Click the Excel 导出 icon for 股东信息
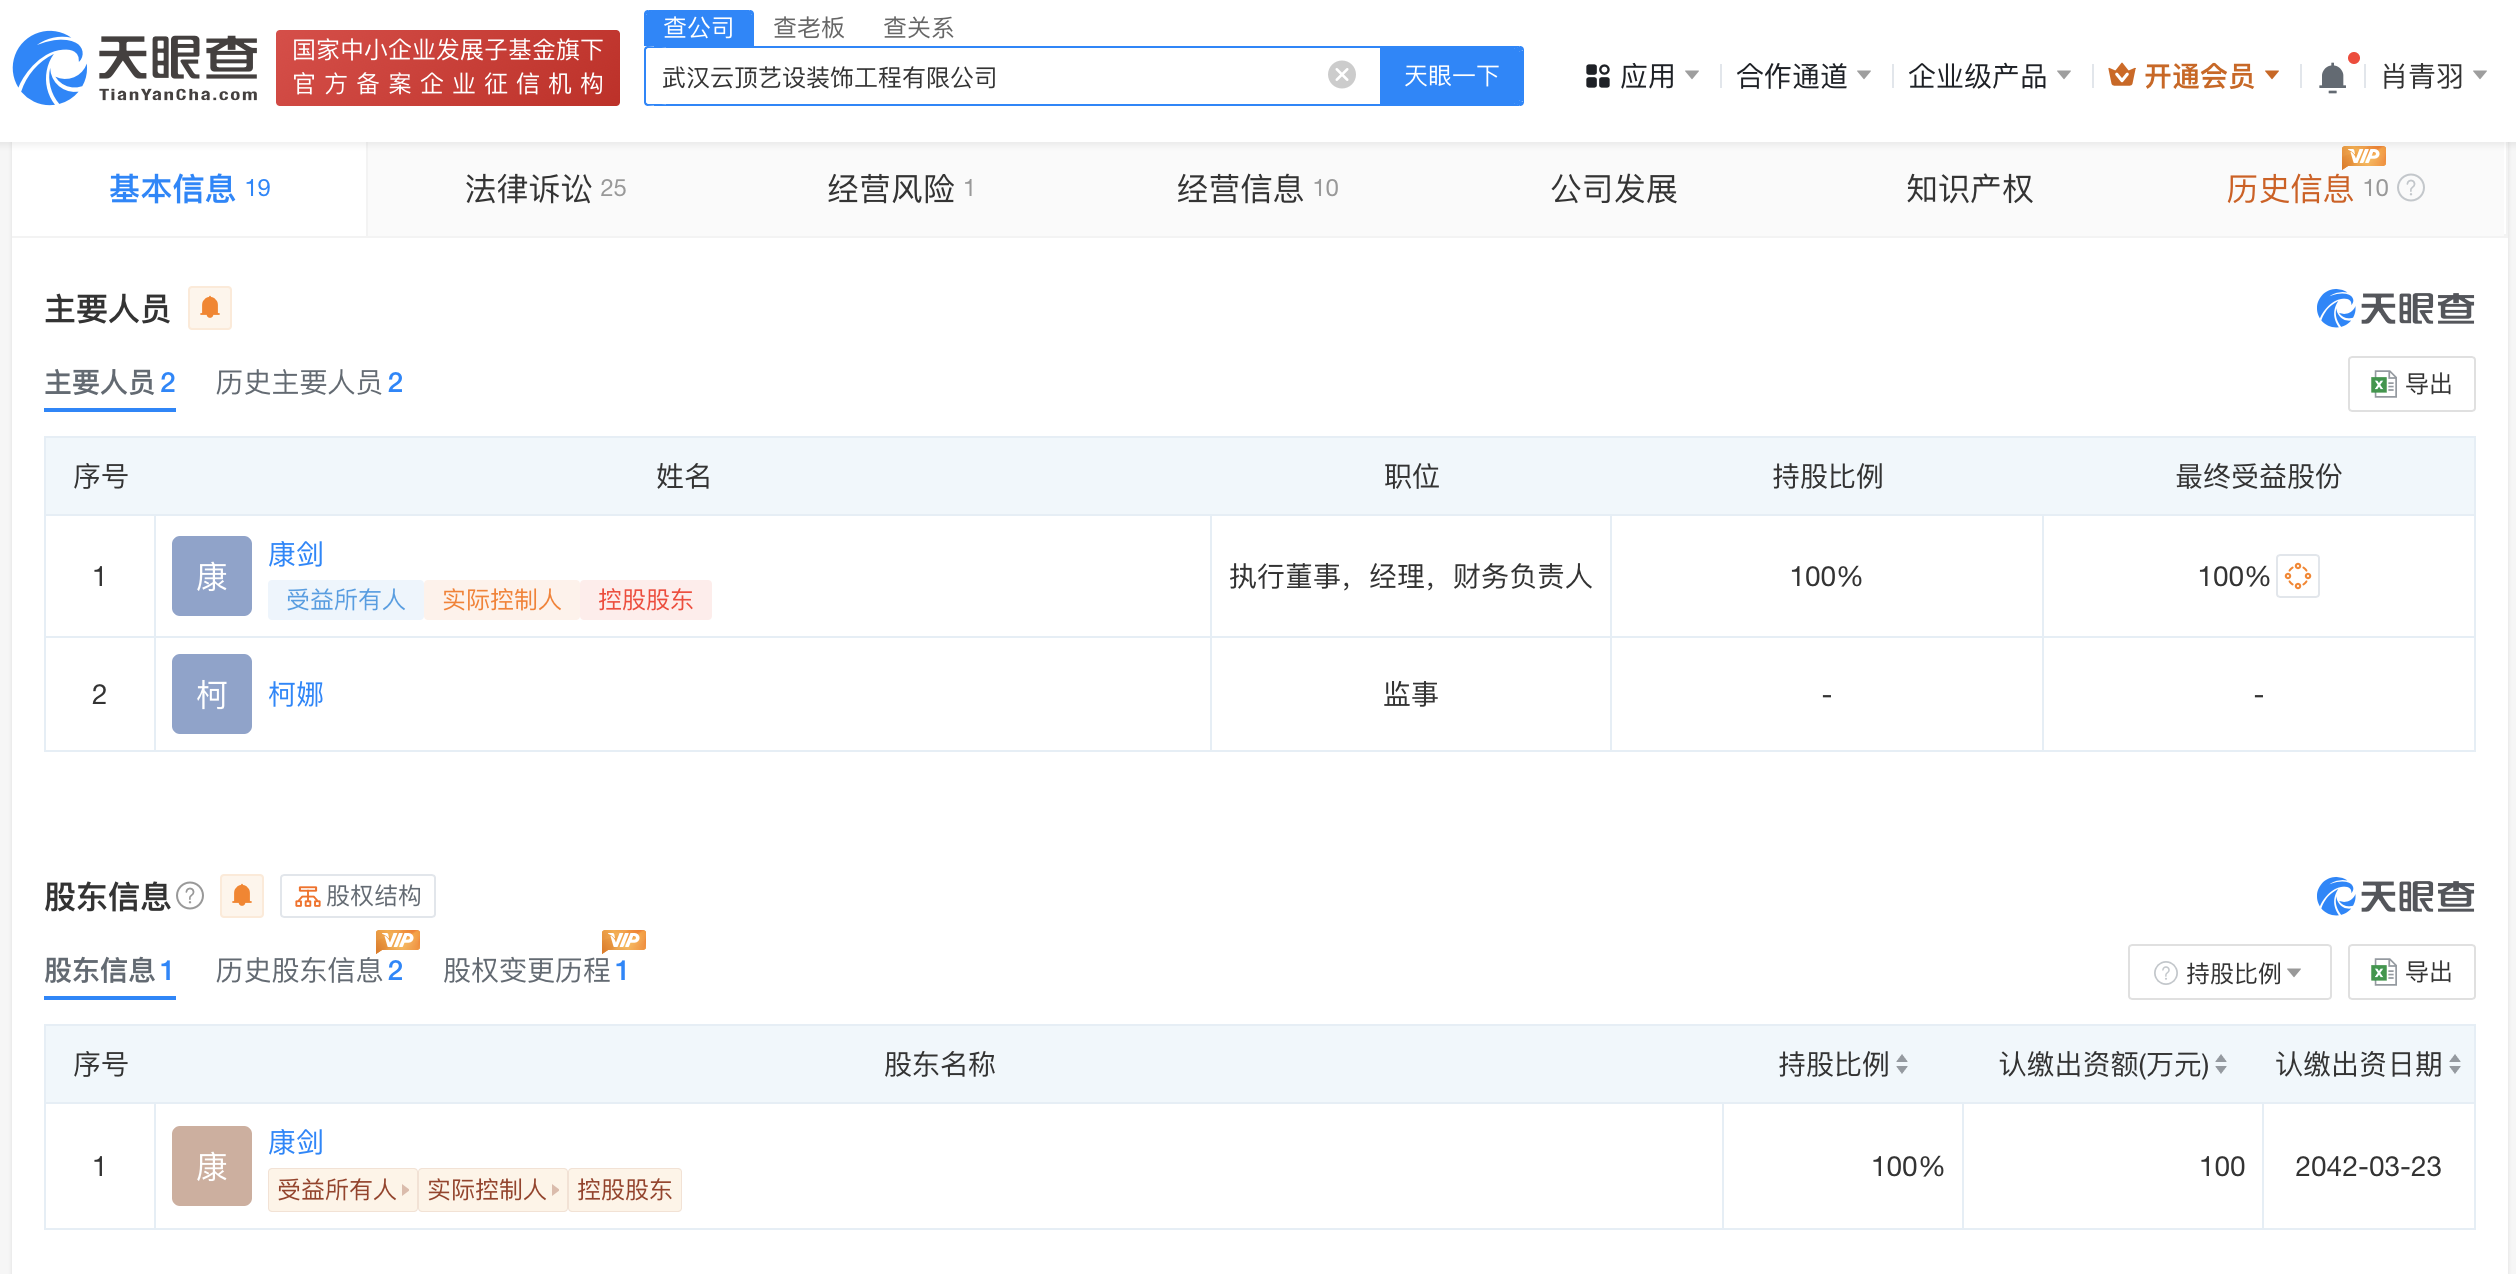Viewport: 2516px width, 1274px height. point(2411,971)
